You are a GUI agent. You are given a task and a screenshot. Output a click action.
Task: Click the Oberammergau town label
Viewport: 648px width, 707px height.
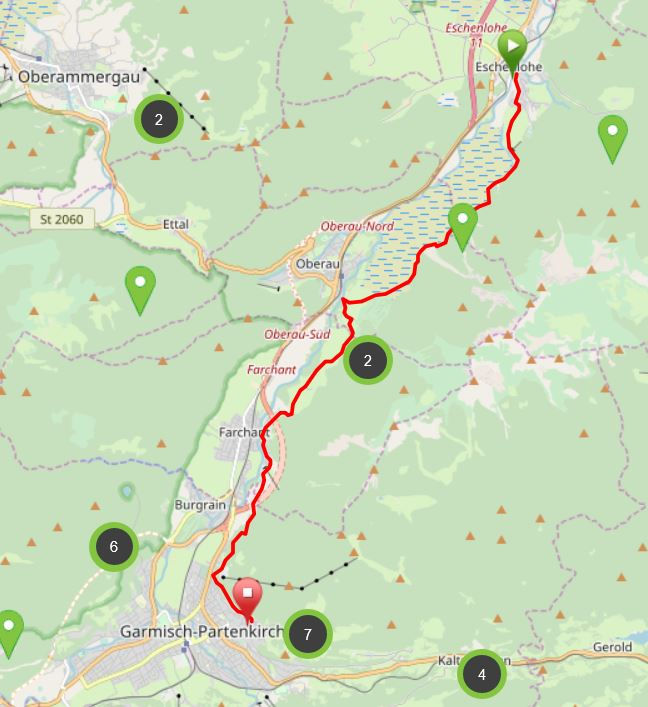[x=79, y=77]
